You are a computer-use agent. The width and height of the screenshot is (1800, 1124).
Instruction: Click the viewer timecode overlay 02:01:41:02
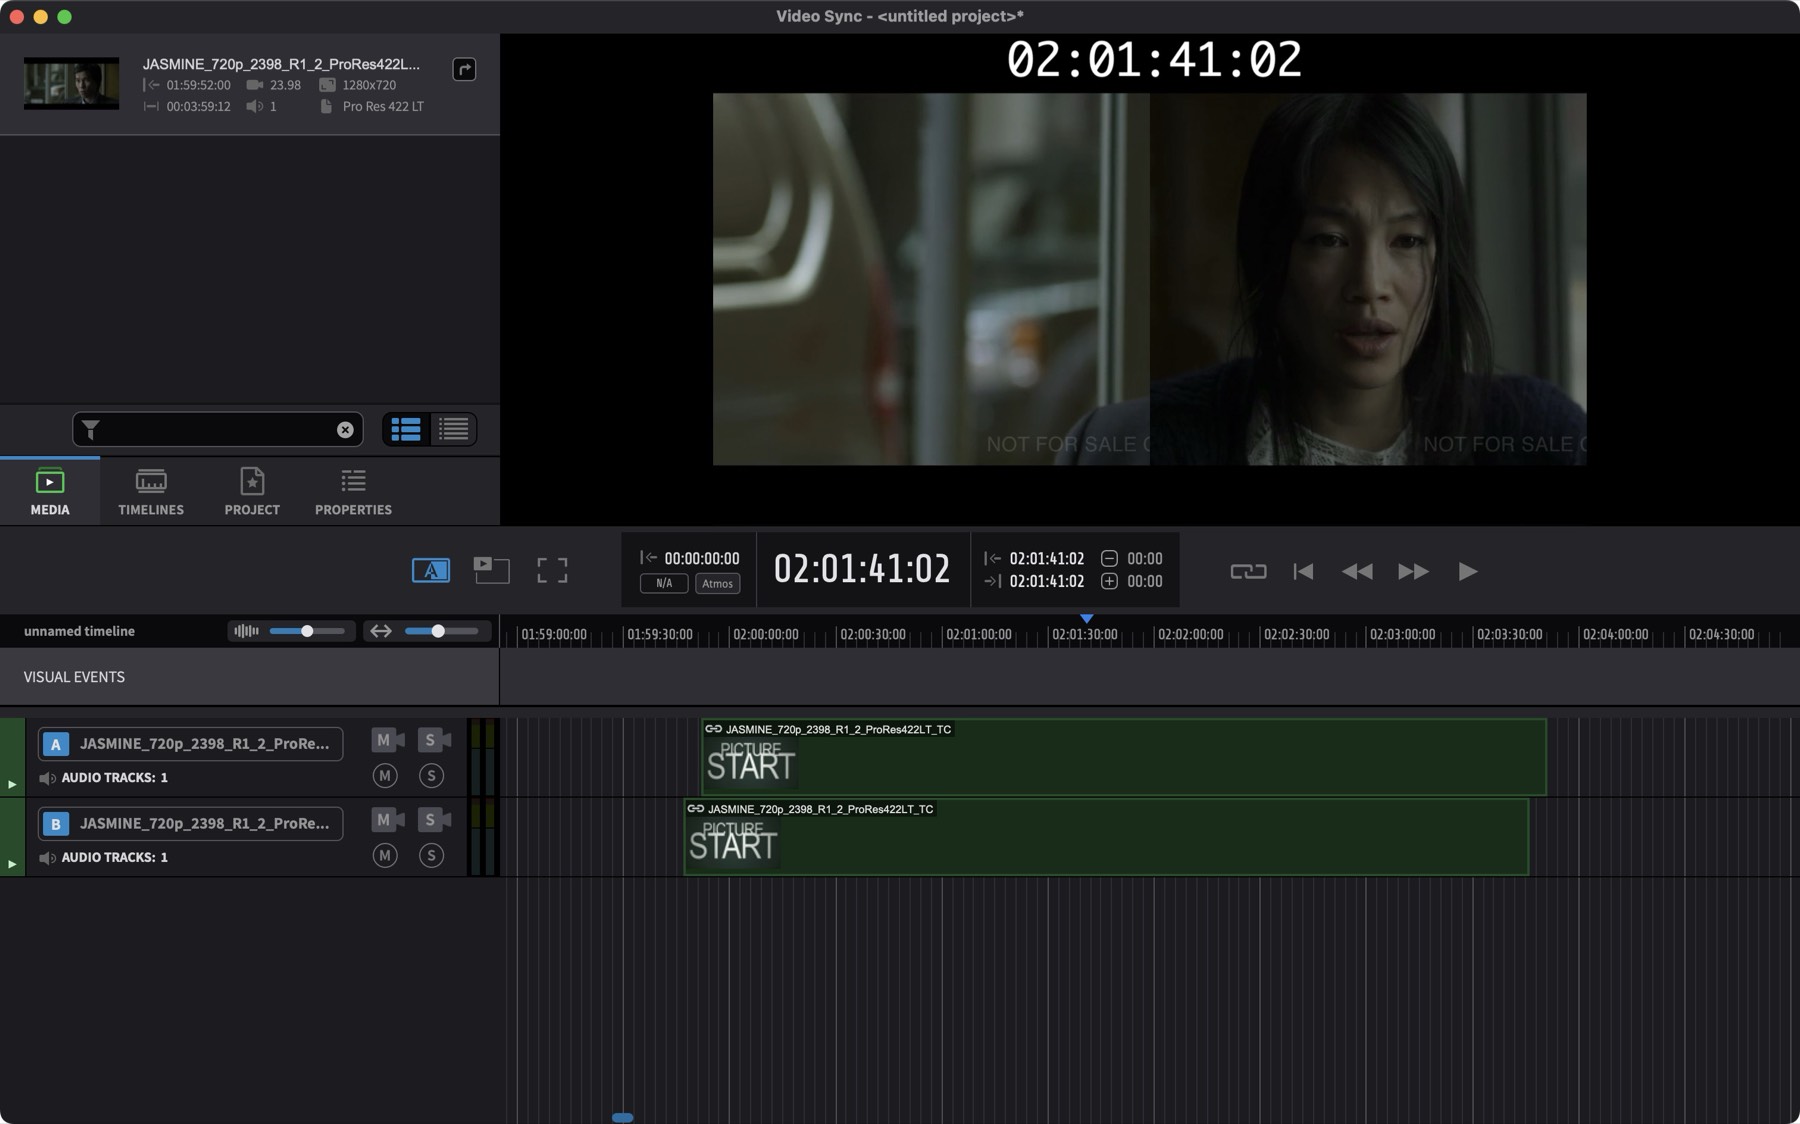point(1154,60)
